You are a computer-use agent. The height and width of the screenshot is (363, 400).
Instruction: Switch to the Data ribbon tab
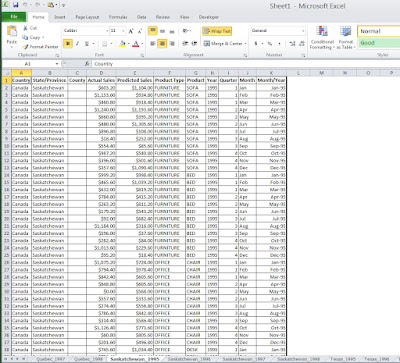(141, 17)
